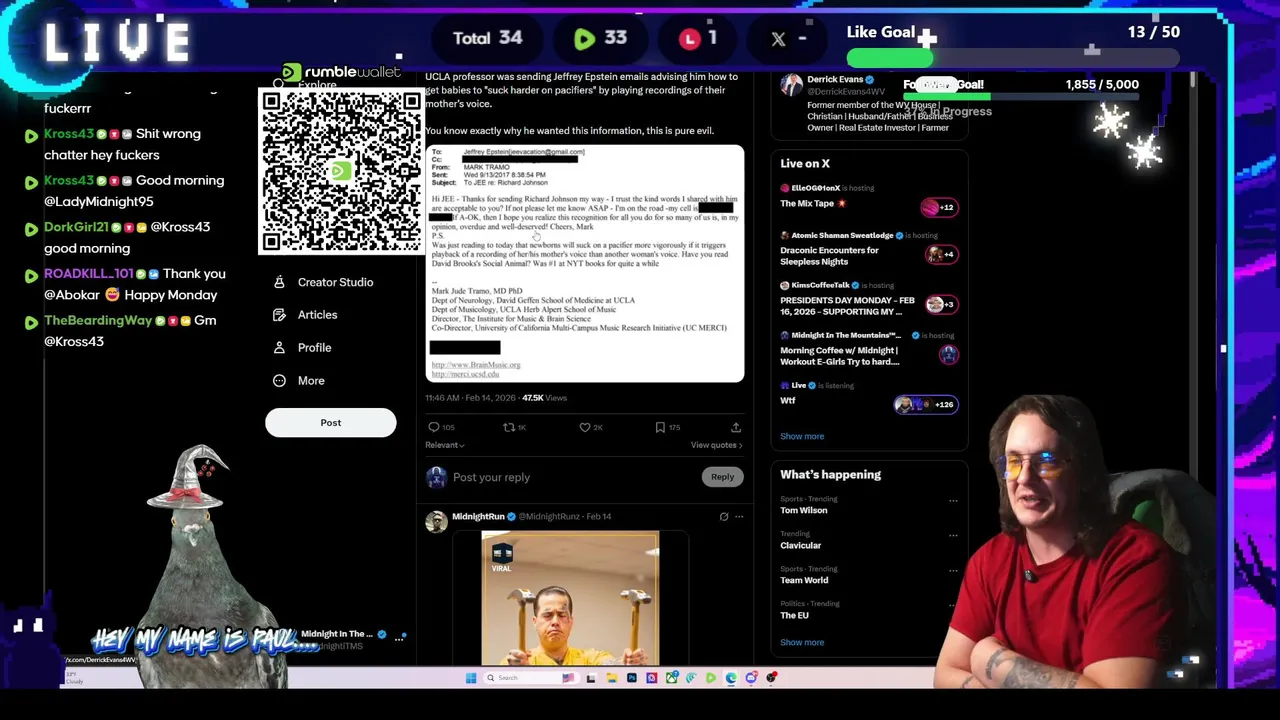Click ROADKILL_101 username in chat
This screenshot has height=720, width=1280.
click(x=88, y=274)
